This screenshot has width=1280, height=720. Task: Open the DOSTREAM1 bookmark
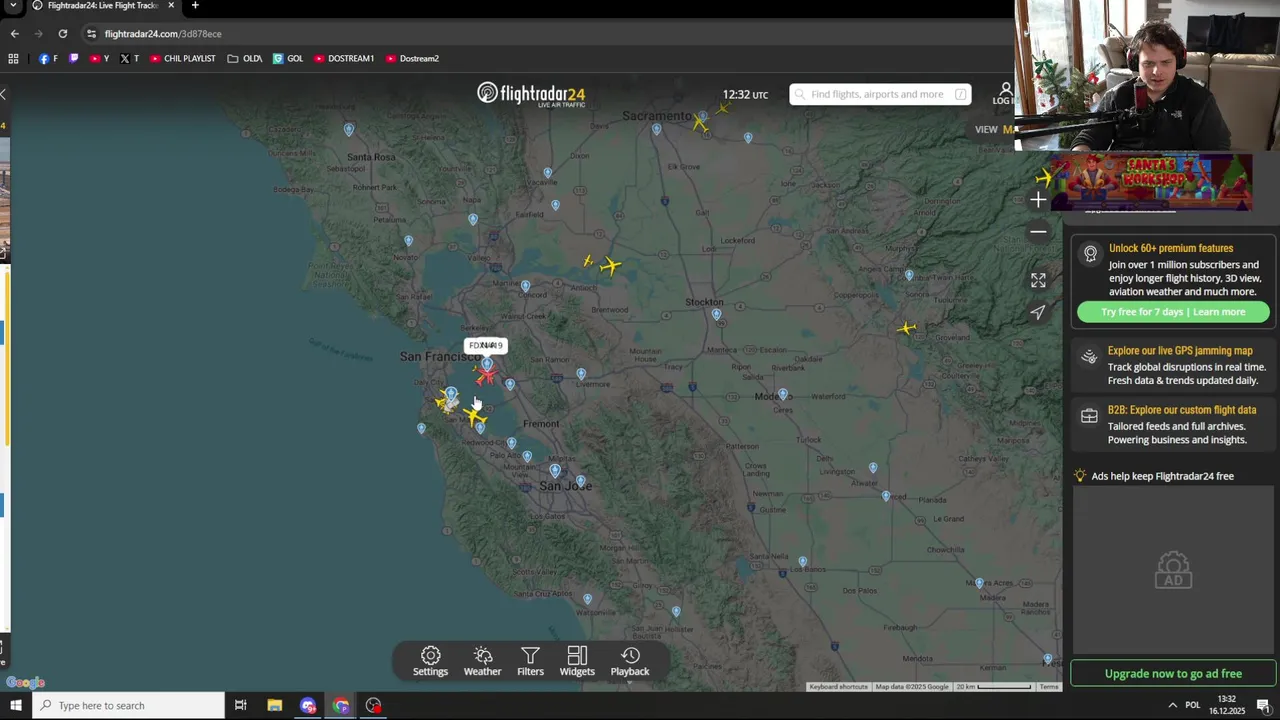344,58
